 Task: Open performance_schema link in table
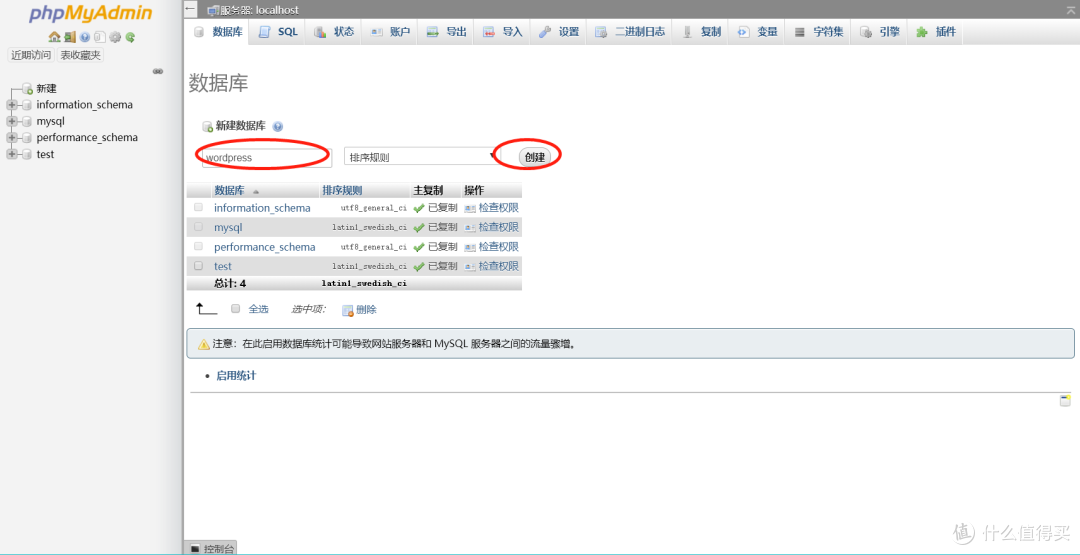tap(264, 247)
